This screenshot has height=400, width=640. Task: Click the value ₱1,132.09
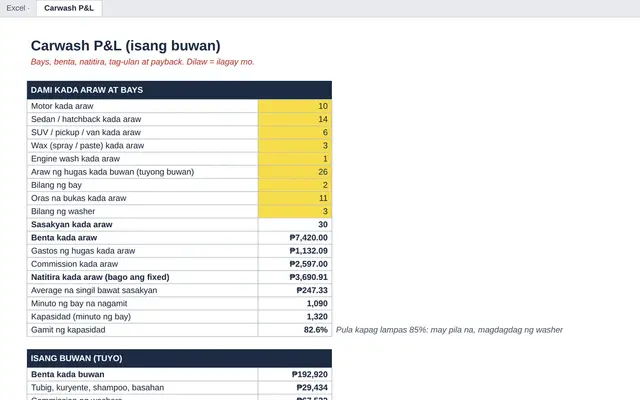point(309,251)
